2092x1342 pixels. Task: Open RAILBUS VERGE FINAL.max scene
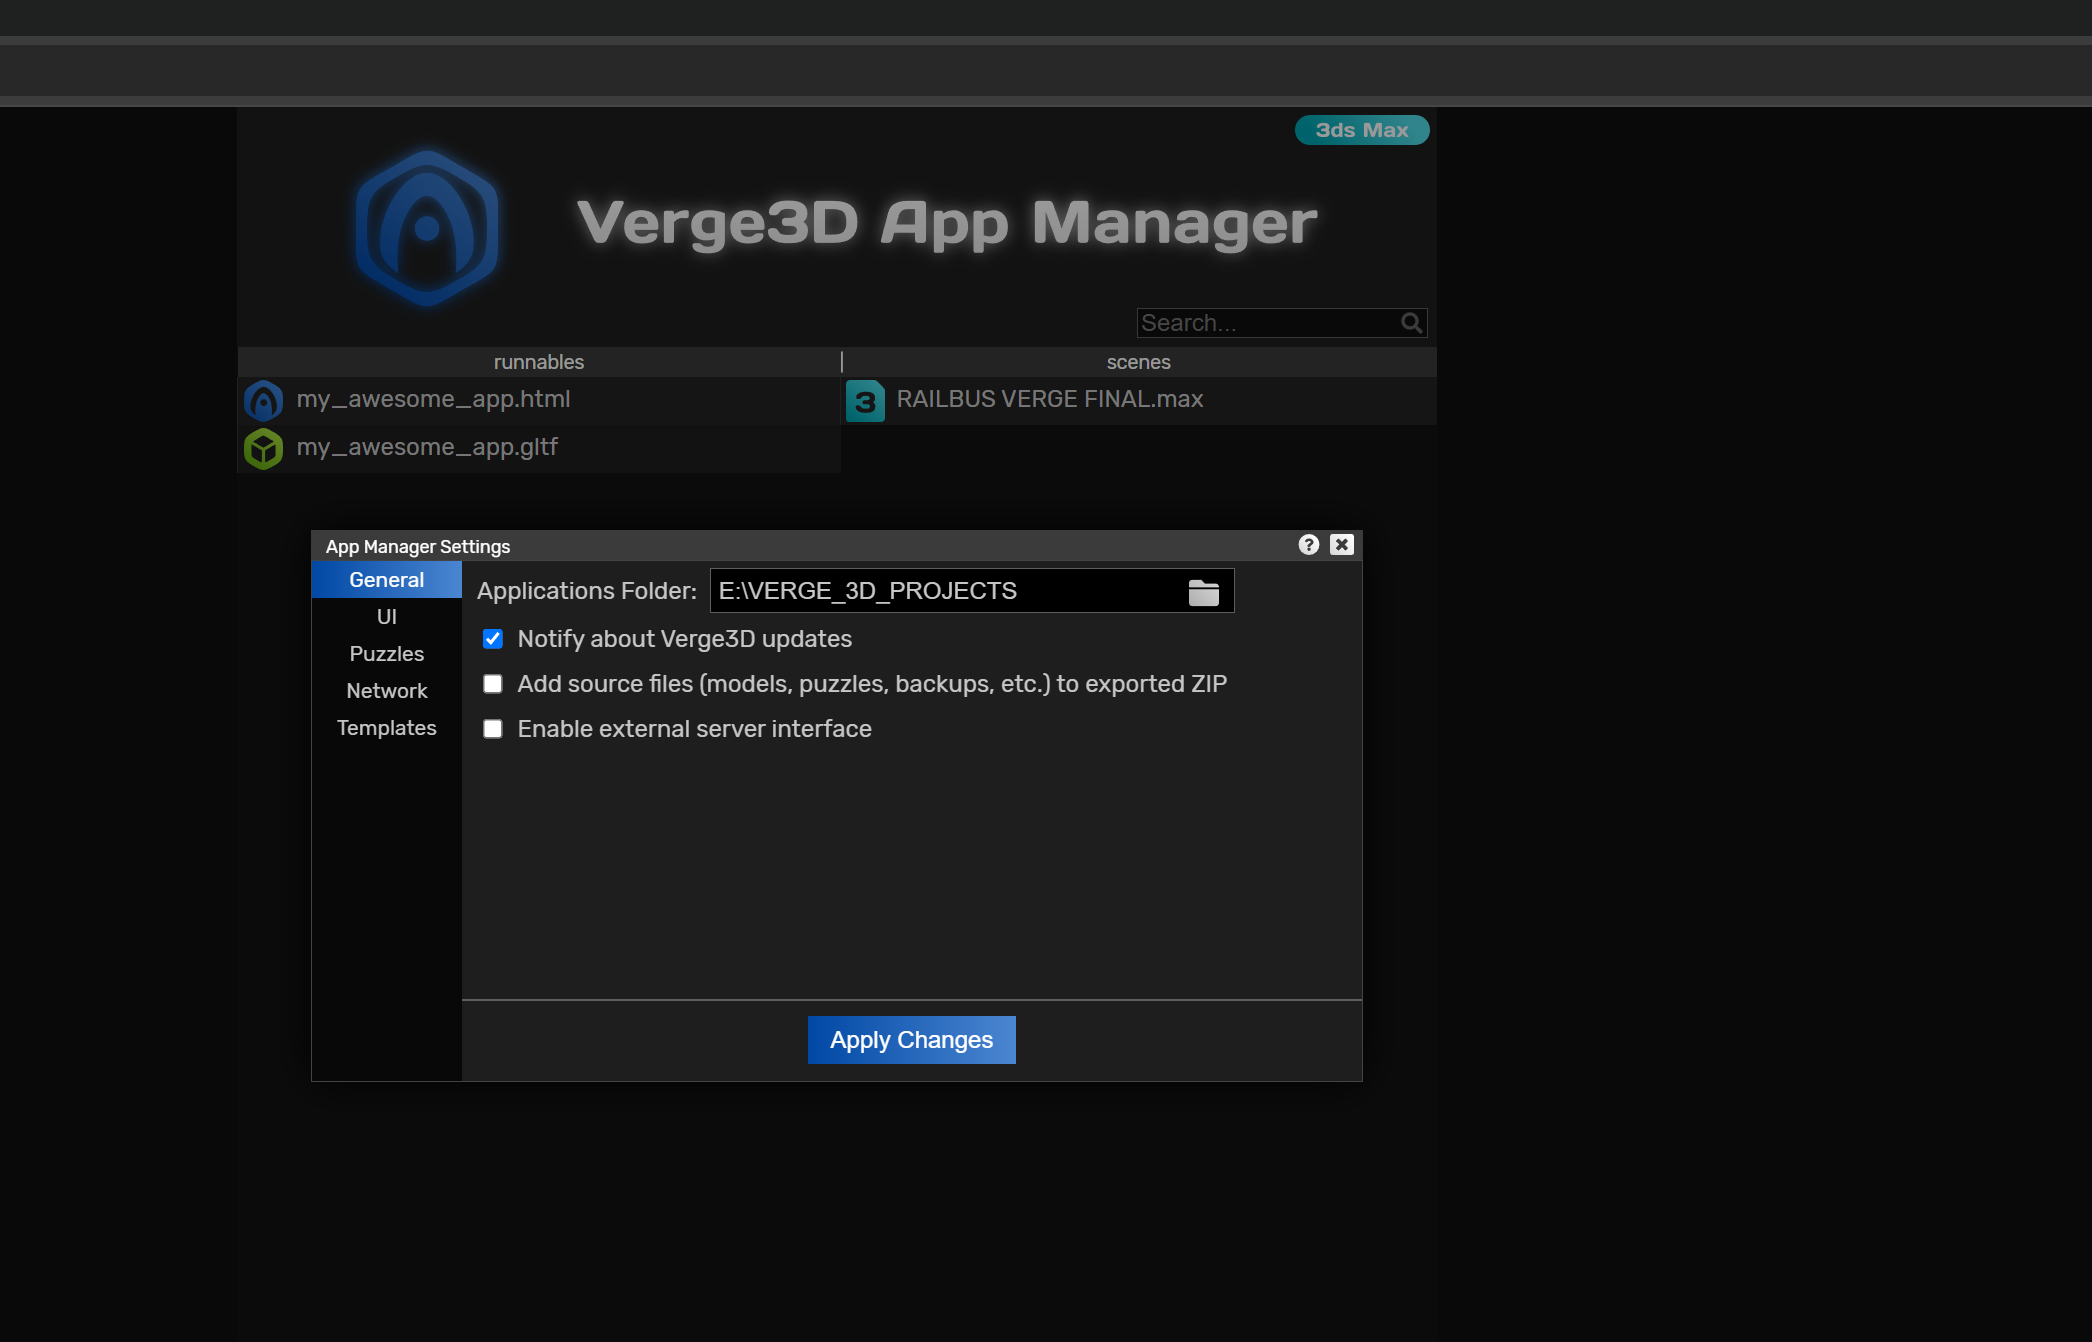(1050, 399)
